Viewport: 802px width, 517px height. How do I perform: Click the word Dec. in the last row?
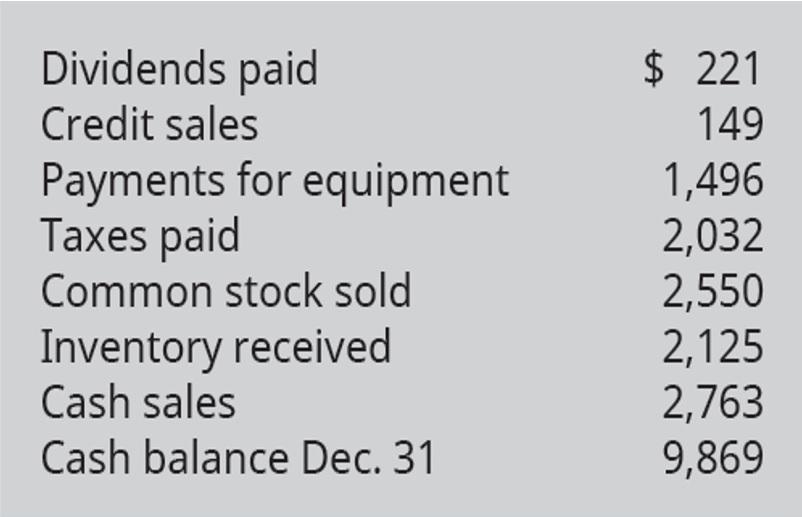click(341, 458)
